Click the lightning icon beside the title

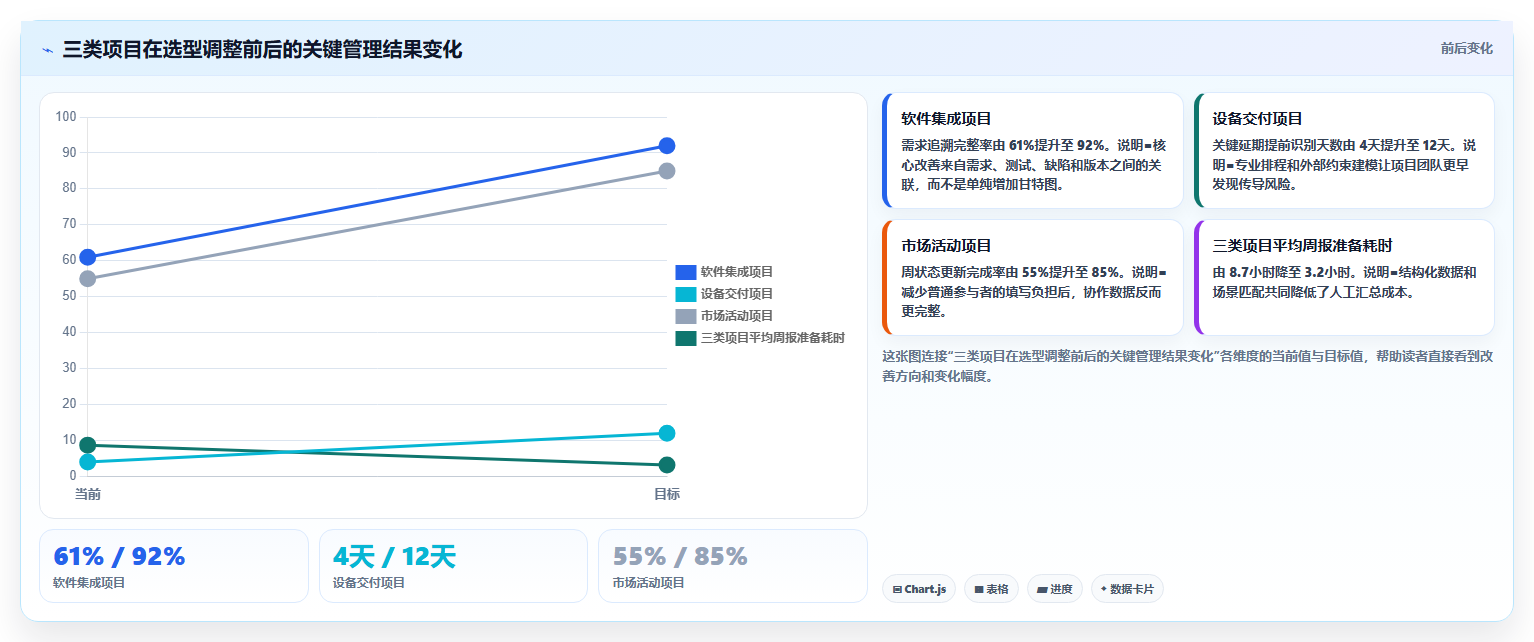point(47,50)
